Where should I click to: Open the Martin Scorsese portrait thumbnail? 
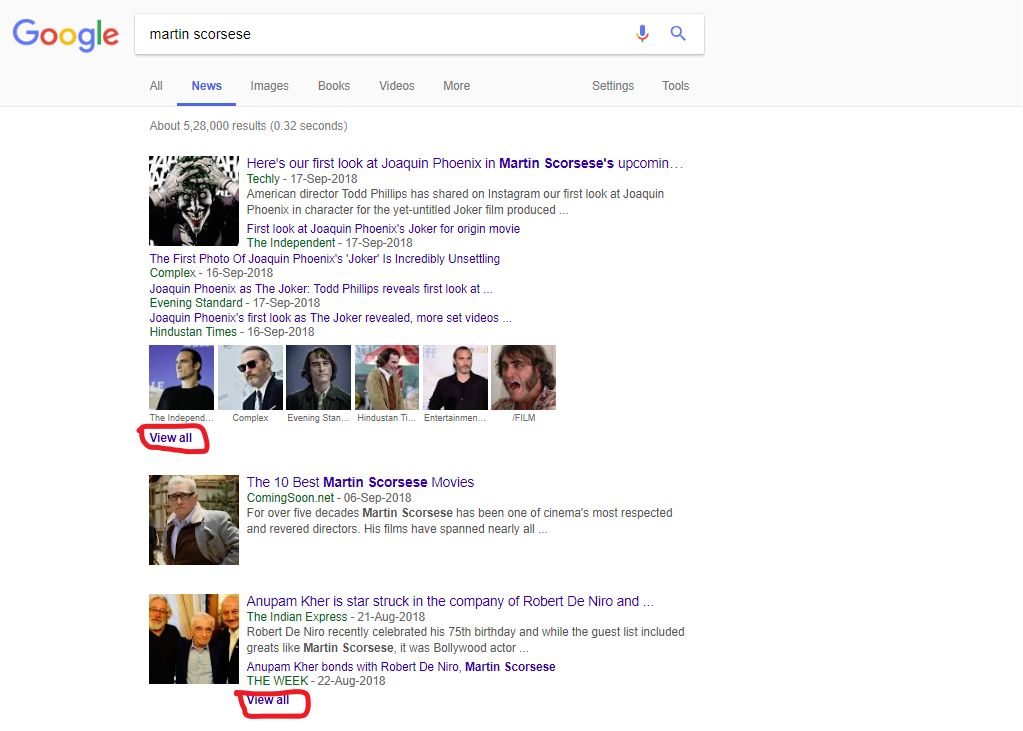click(194, 520)
